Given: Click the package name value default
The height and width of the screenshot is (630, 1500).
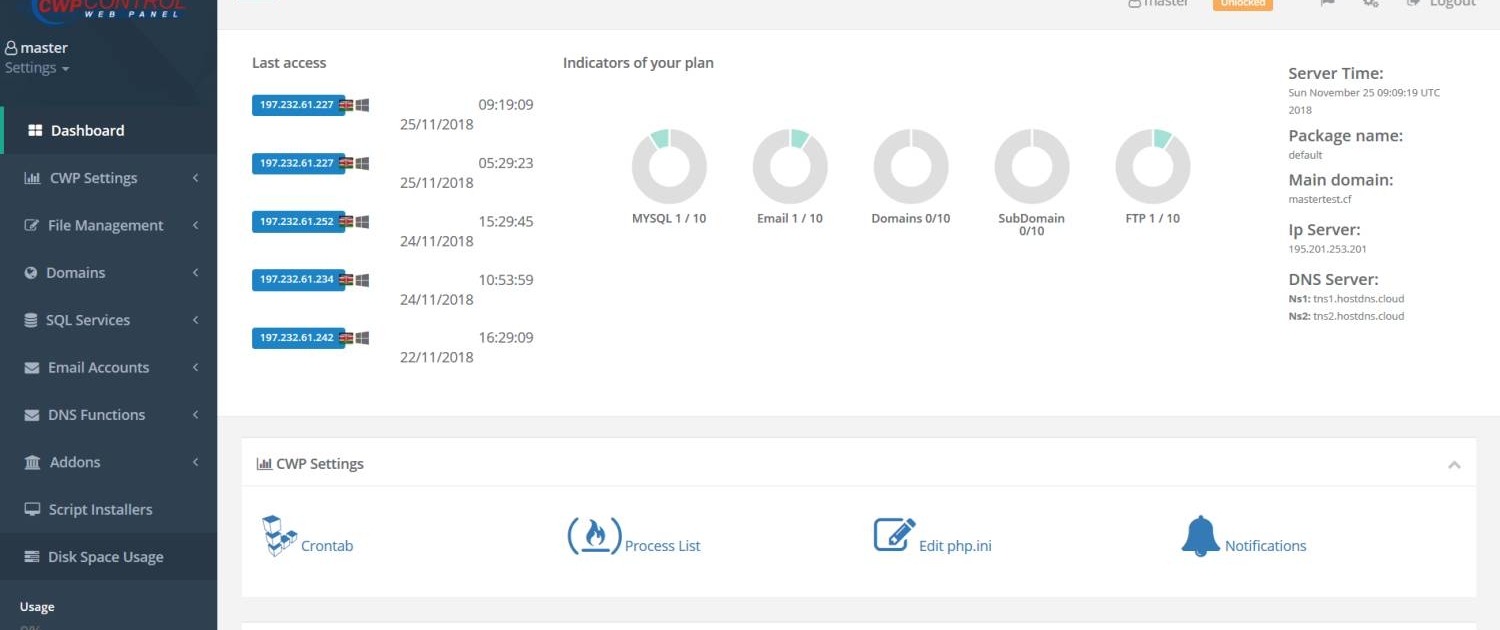Looking at the screenshot, I should (x=1305, y=155).
